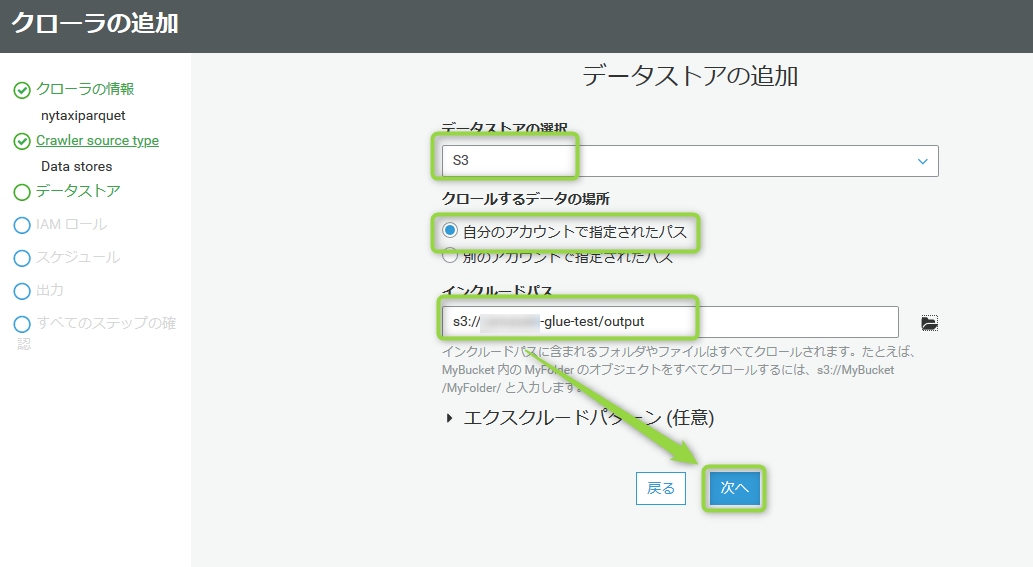Click the データストア step circle icon

[22, 192]
